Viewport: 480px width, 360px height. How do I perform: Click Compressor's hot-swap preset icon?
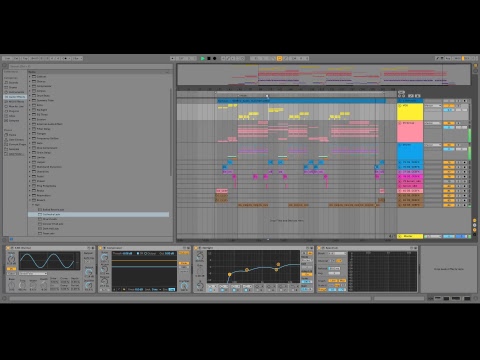click(184, 248)
